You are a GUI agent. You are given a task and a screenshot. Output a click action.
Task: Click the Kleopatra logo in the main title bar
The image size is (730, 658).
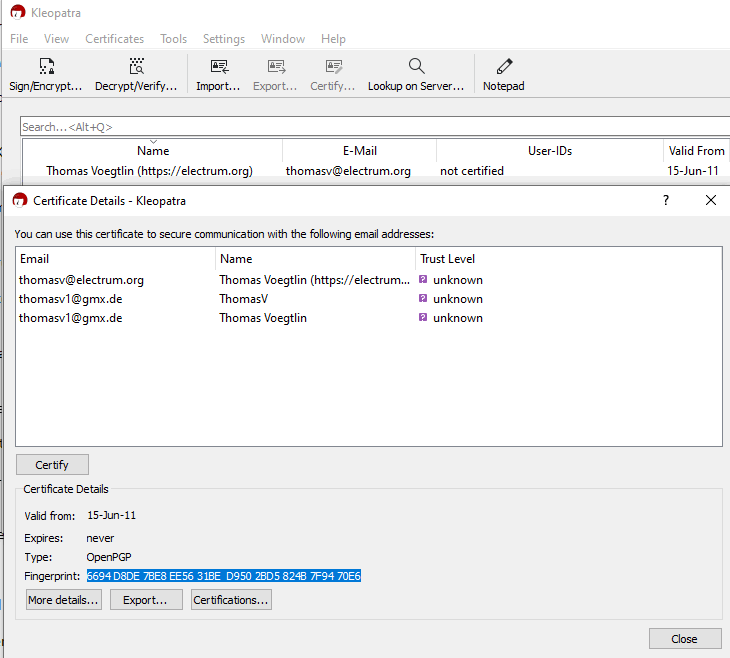[x=17, y=13]
